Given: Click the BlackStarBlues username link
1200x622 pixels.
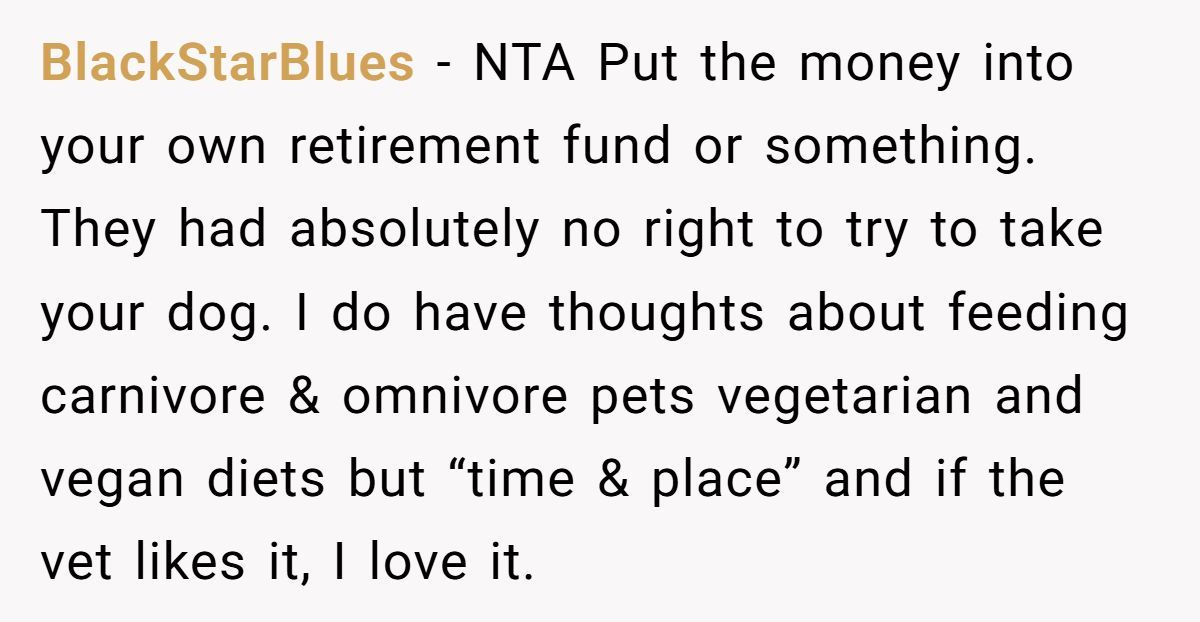Looking at the screenshot, I should pos(227,65).
